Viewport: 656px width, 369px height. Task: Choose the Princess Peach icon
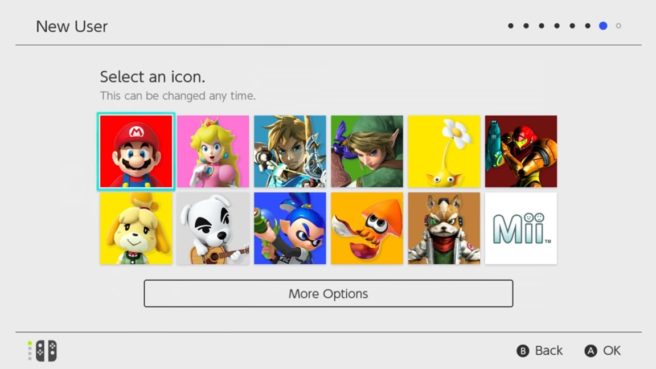tap(213, 151)
